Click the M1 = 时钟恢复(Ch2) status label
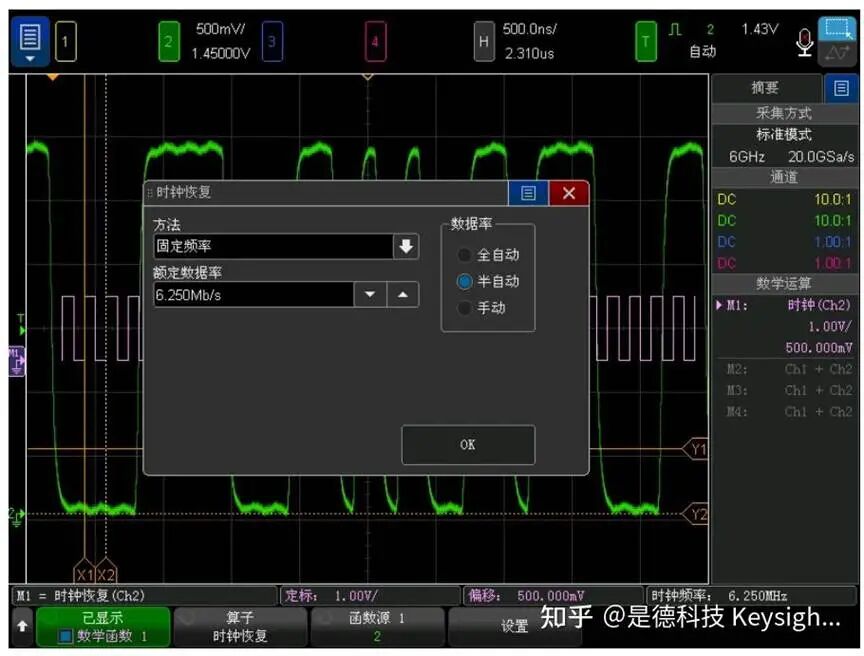This screenshot has width=864, height=656. coord(144,596)
